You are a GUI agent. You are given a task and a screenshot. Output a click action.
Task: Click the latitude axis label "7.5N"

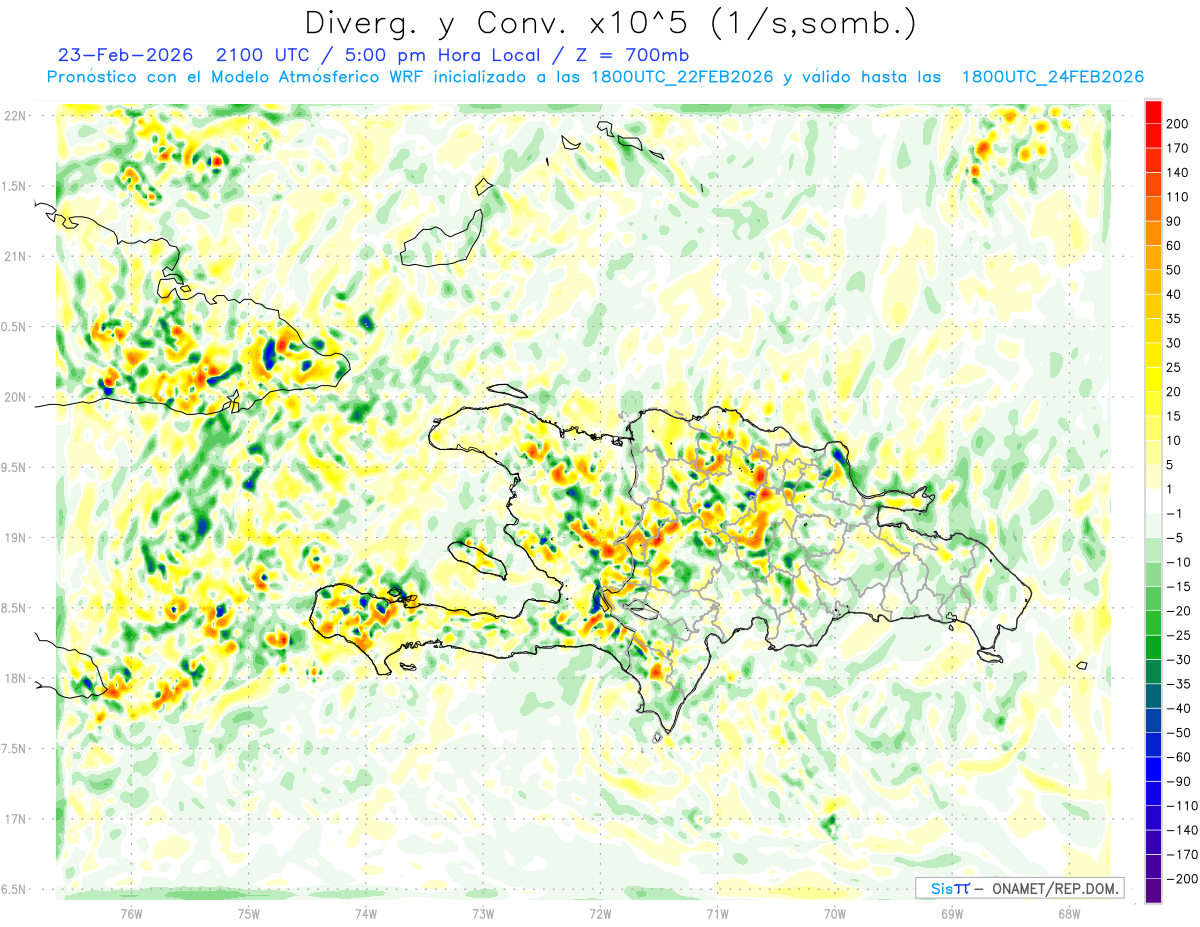click(14, 749)
